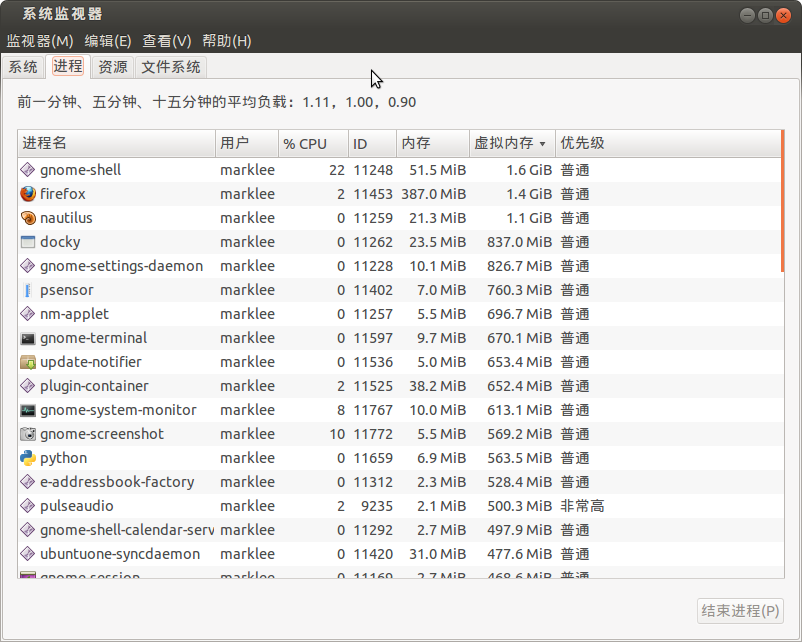The width and height of the screenshot is (802, 642).
Task: Switch to the 系统 tab
Action: [23, 67]
